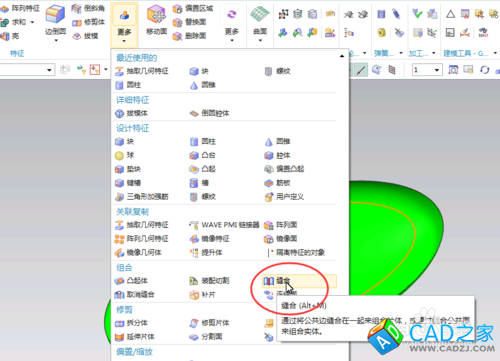This screenshot has height=361, width=500.
Task: Select 键槽 (Slot) in 设计特征
Action: (x=128, y=183)
